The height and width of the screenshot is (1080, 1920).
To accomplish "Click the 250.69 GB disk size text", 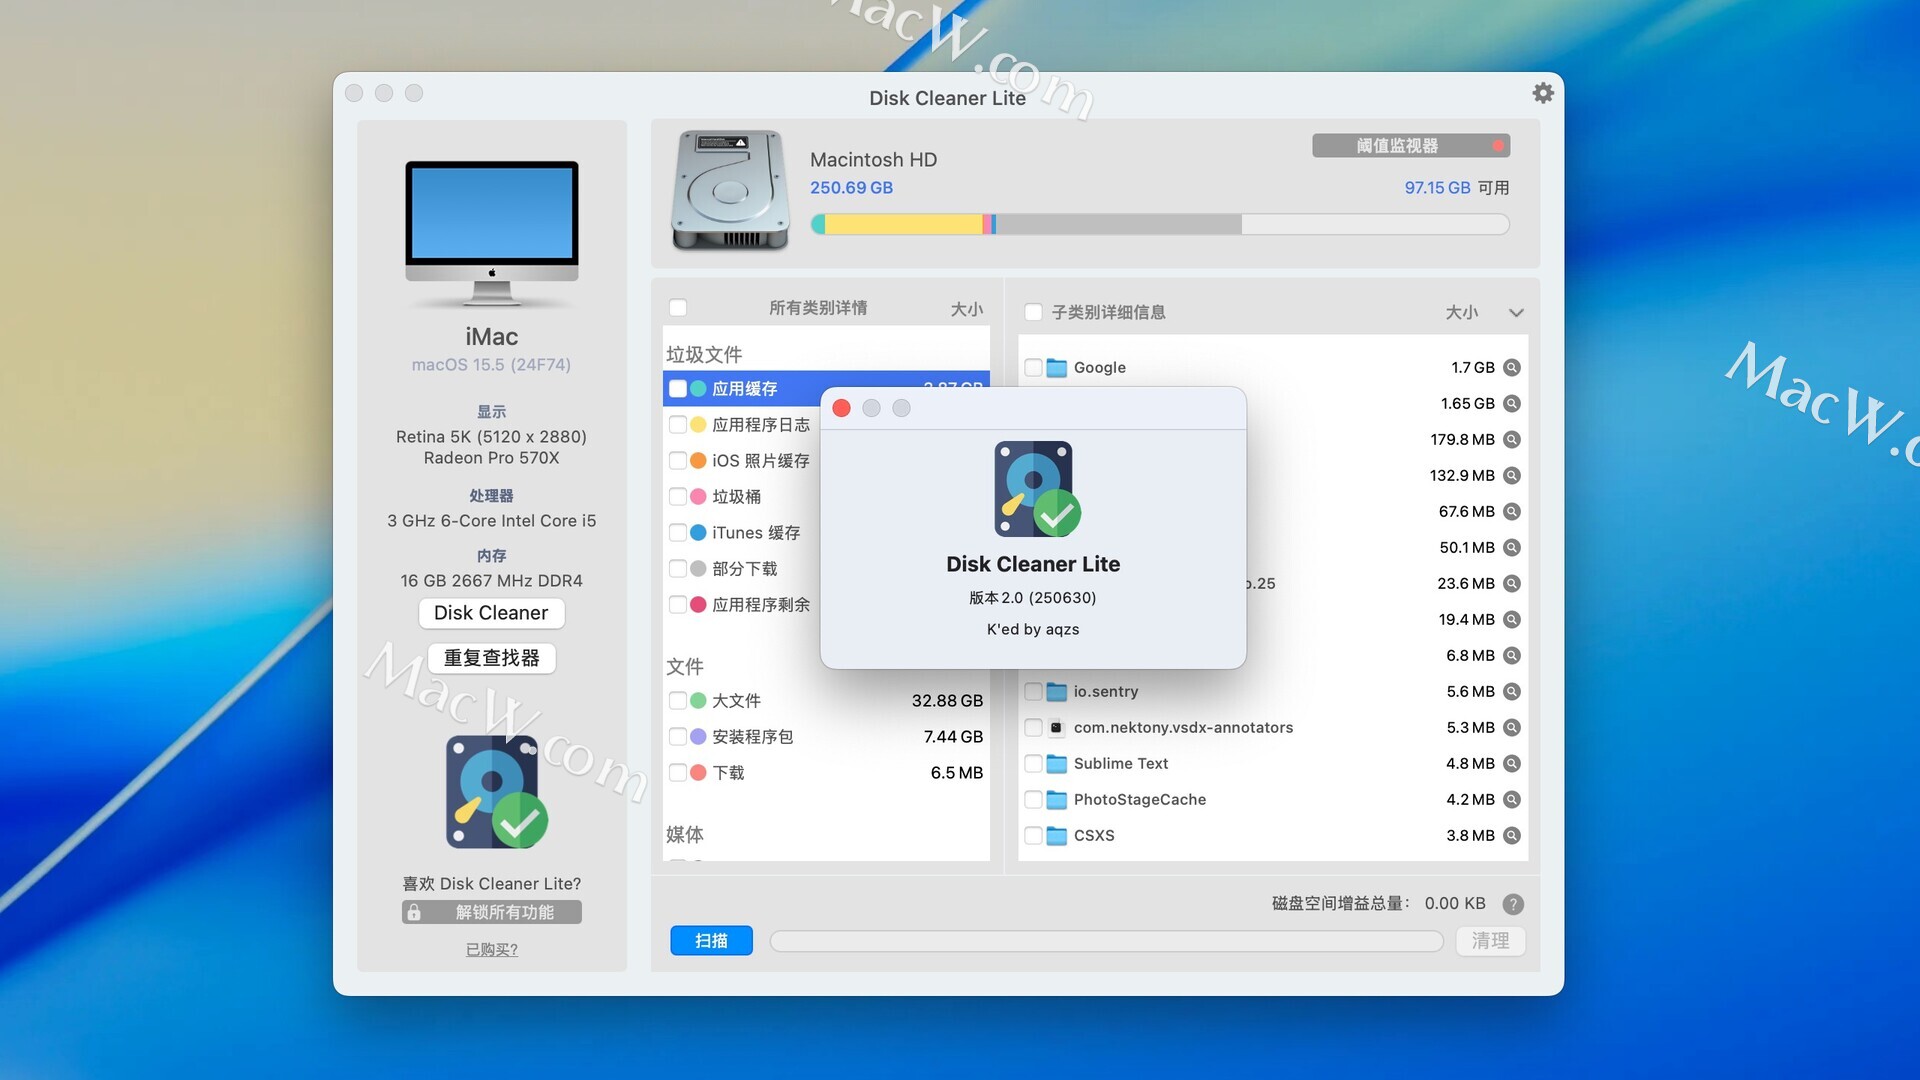I will (x=851, y=188).
